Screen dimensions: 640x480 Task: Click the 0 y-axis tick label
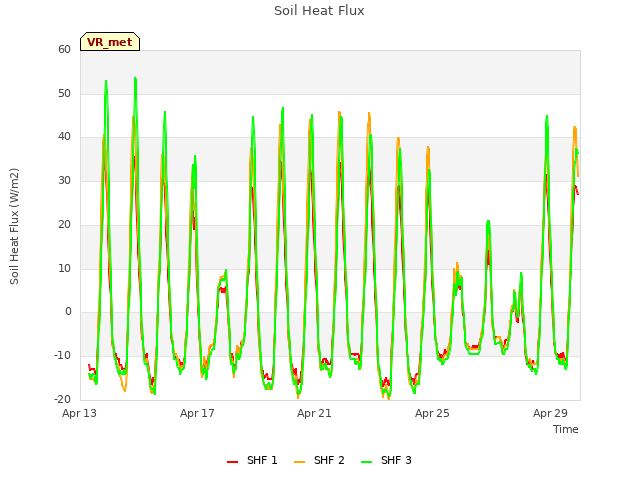pos(68,311)
